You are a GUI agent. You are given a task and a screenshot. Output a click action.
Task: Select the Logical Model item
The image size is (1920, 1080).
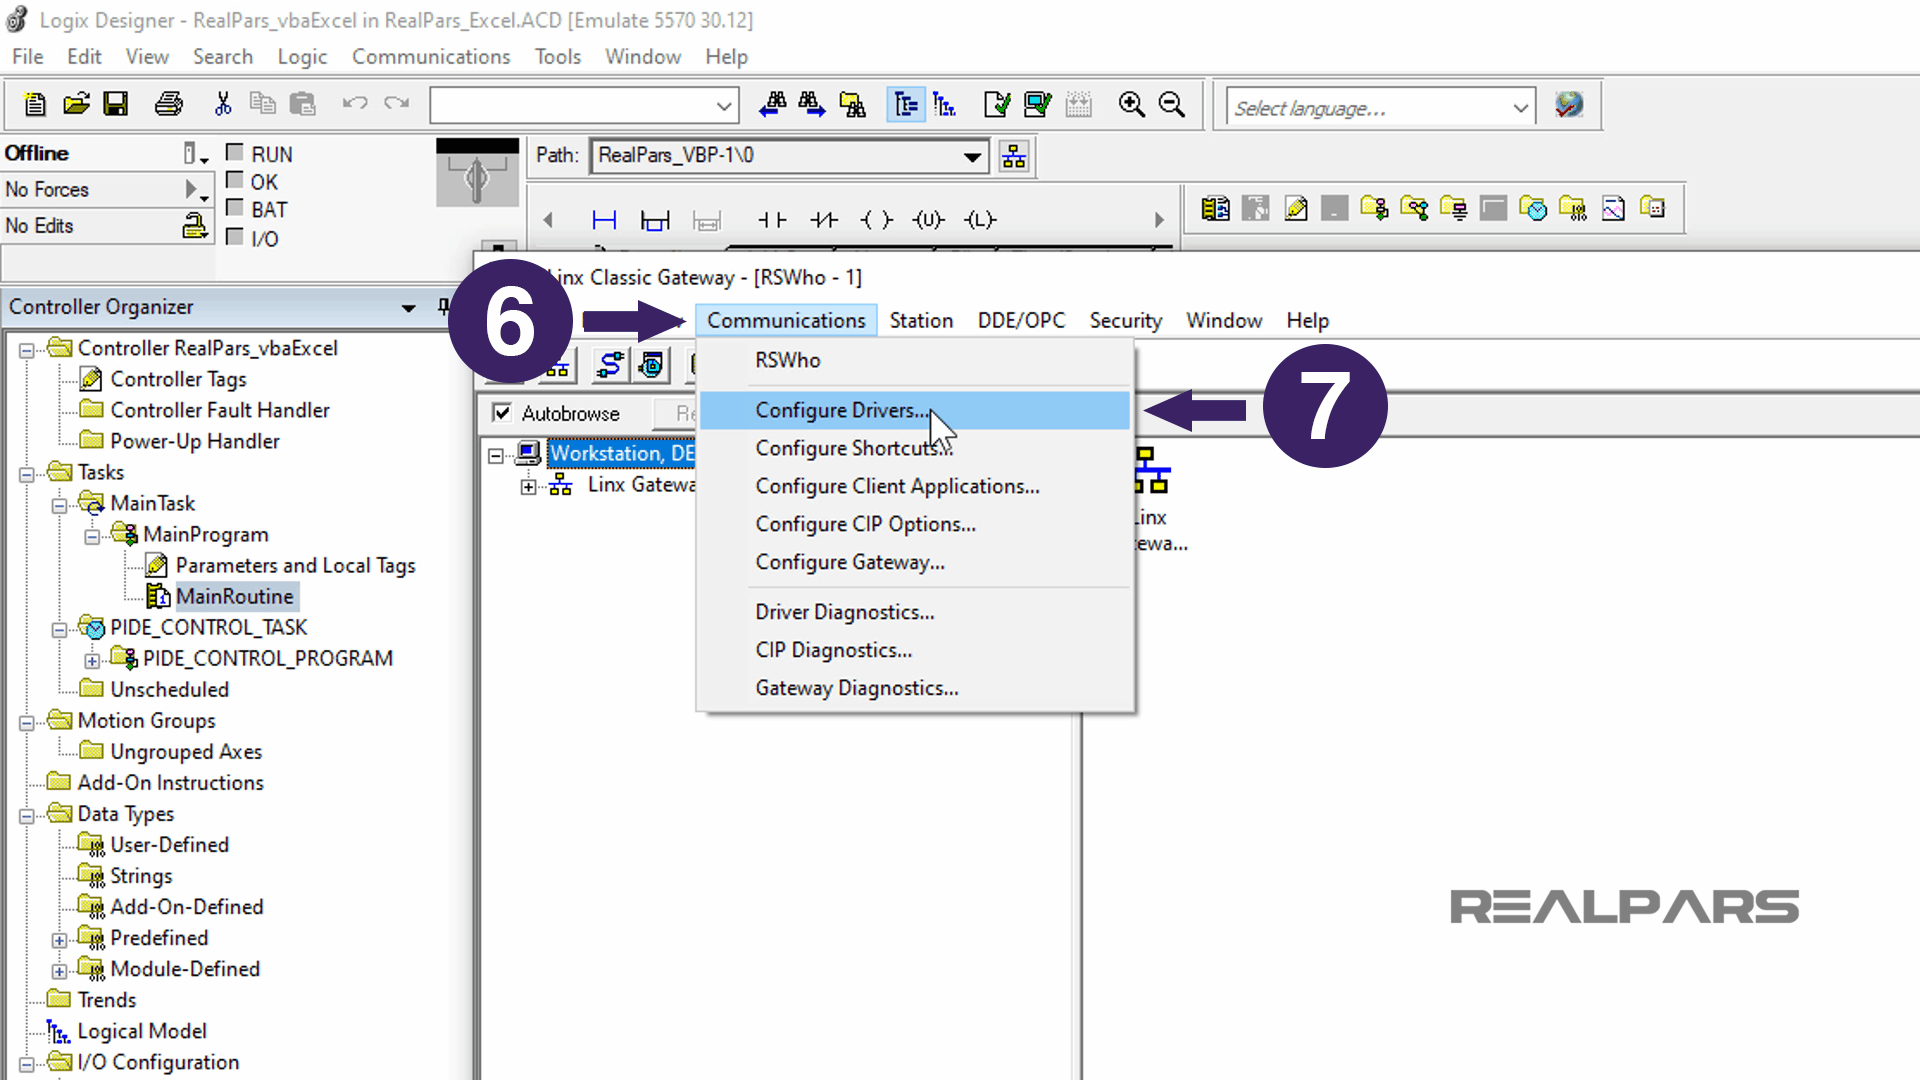point(142,1031)
